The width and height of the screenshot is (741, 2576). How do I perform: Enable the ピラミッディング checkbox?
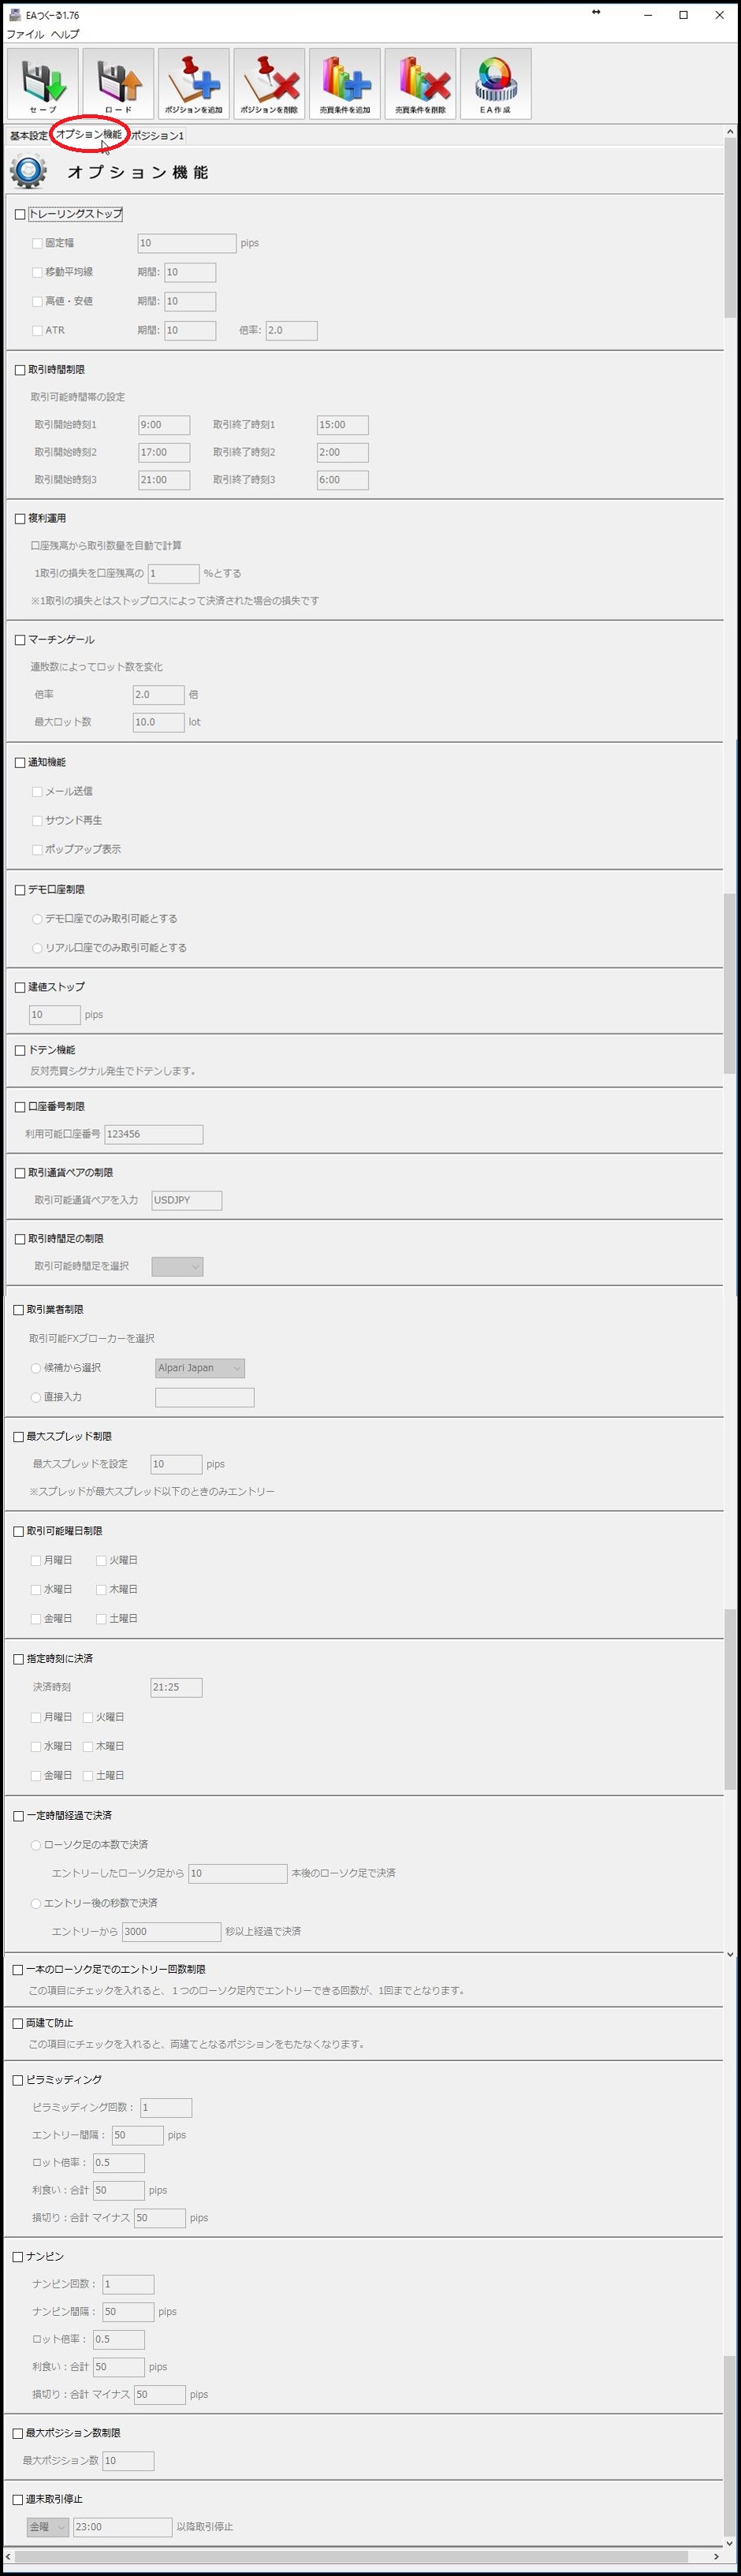coord(18,2080)
